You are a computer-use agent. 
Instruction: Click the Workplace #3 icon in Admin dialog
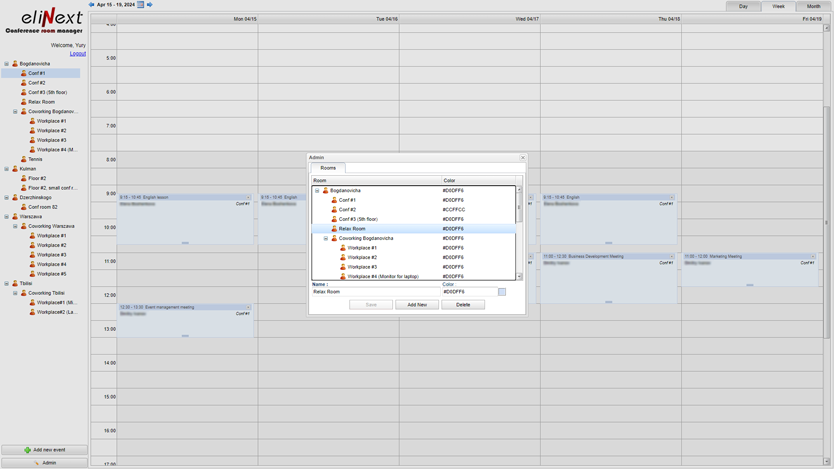click(343, 267)
